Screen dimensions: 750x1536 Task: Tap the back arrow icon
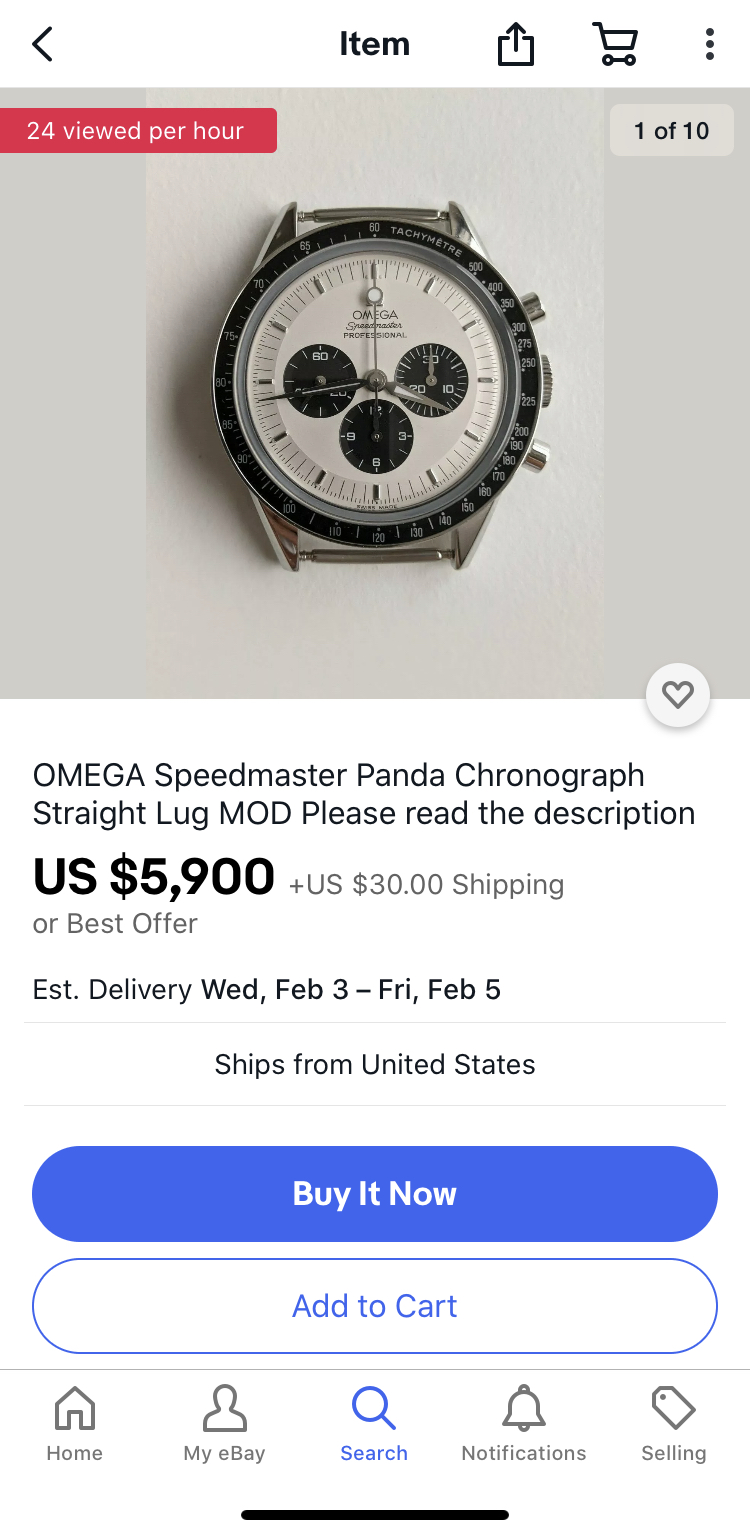point(42,44)
